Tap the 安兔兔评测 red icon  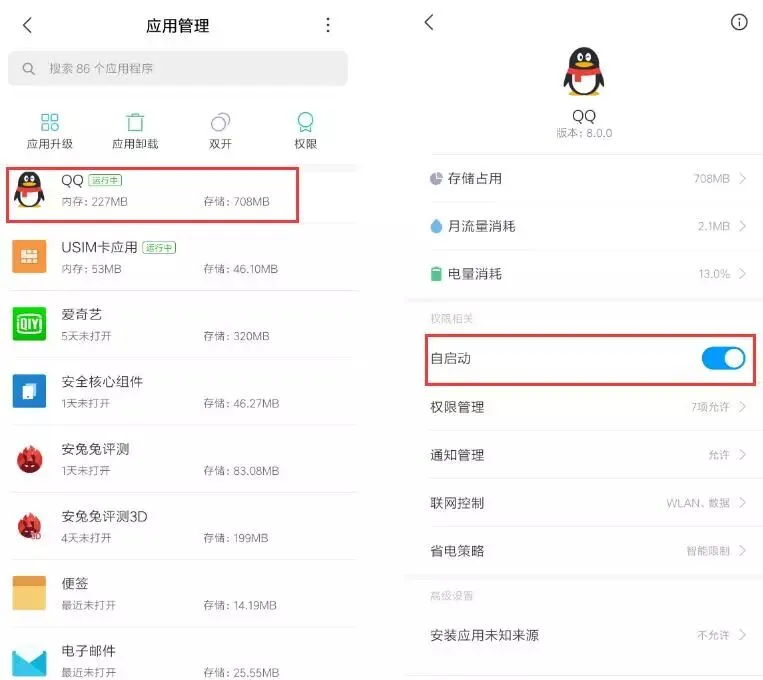point(29,459)
